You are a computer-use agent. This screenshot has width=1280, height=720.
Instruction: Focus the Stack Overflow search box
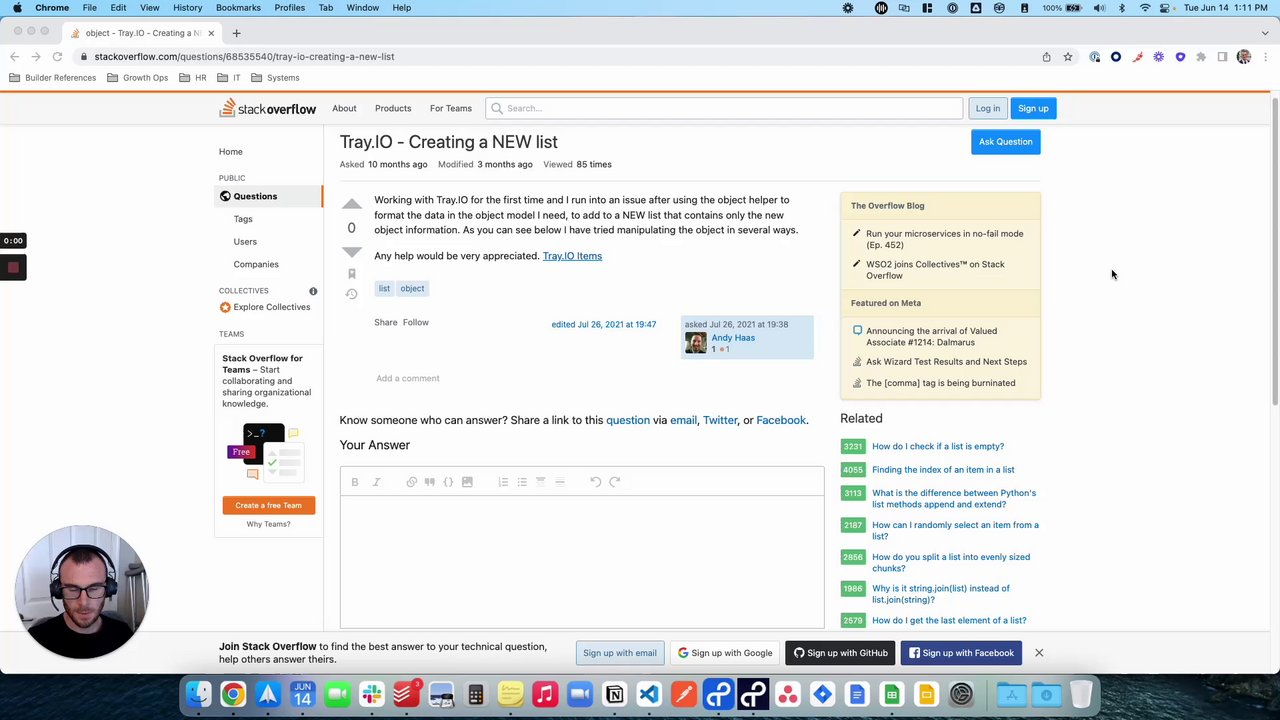[x=724, y=108]
